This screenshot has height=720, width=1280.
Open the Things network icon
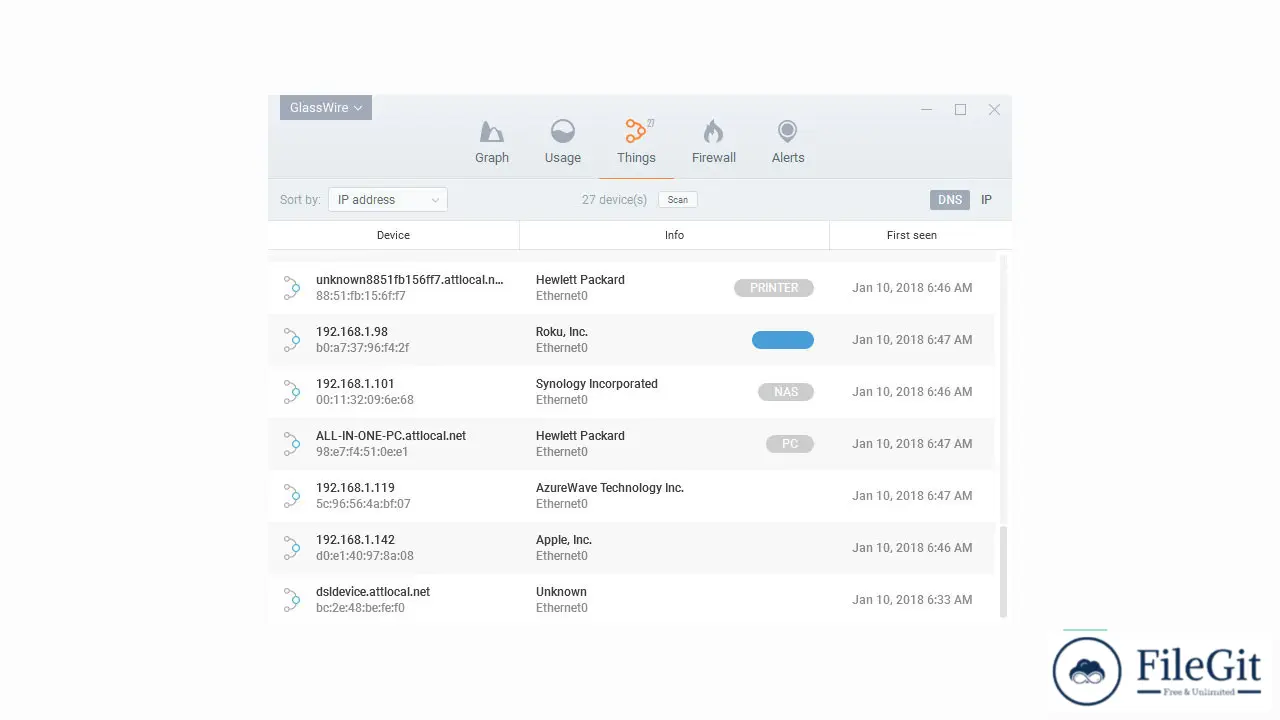636,131
